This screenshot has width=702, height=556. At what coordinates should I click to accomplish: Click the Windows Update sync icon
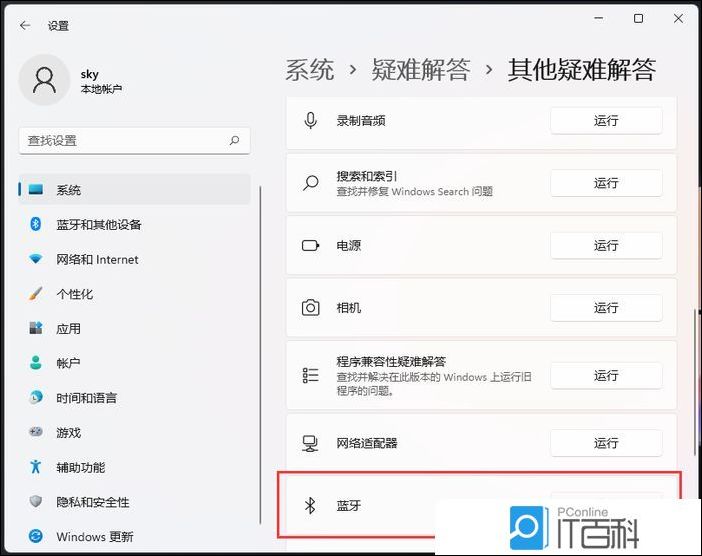tap(35, 535)
